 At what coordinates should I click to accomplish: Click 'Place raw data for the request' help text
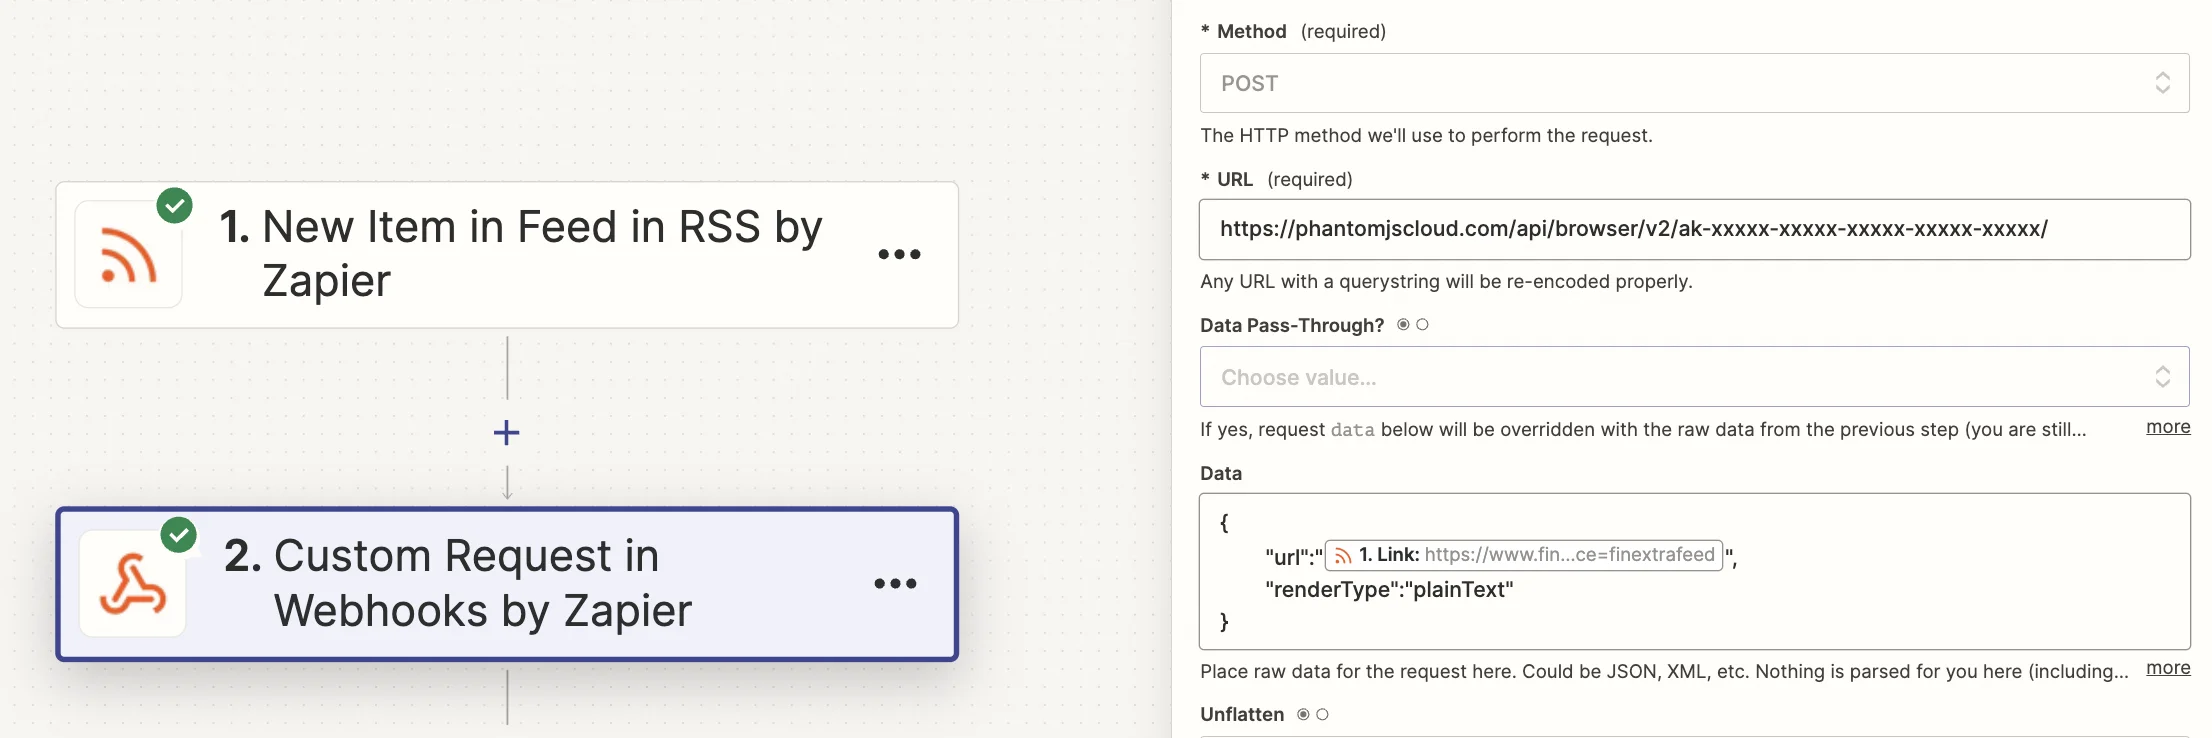[x=1664, y=671]
